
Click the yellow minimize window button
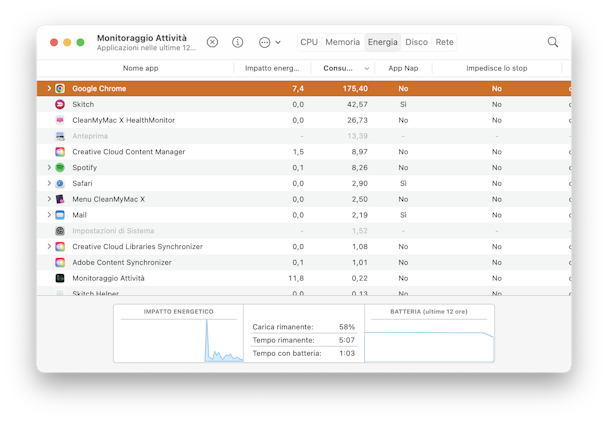click(x=67, y=42)
